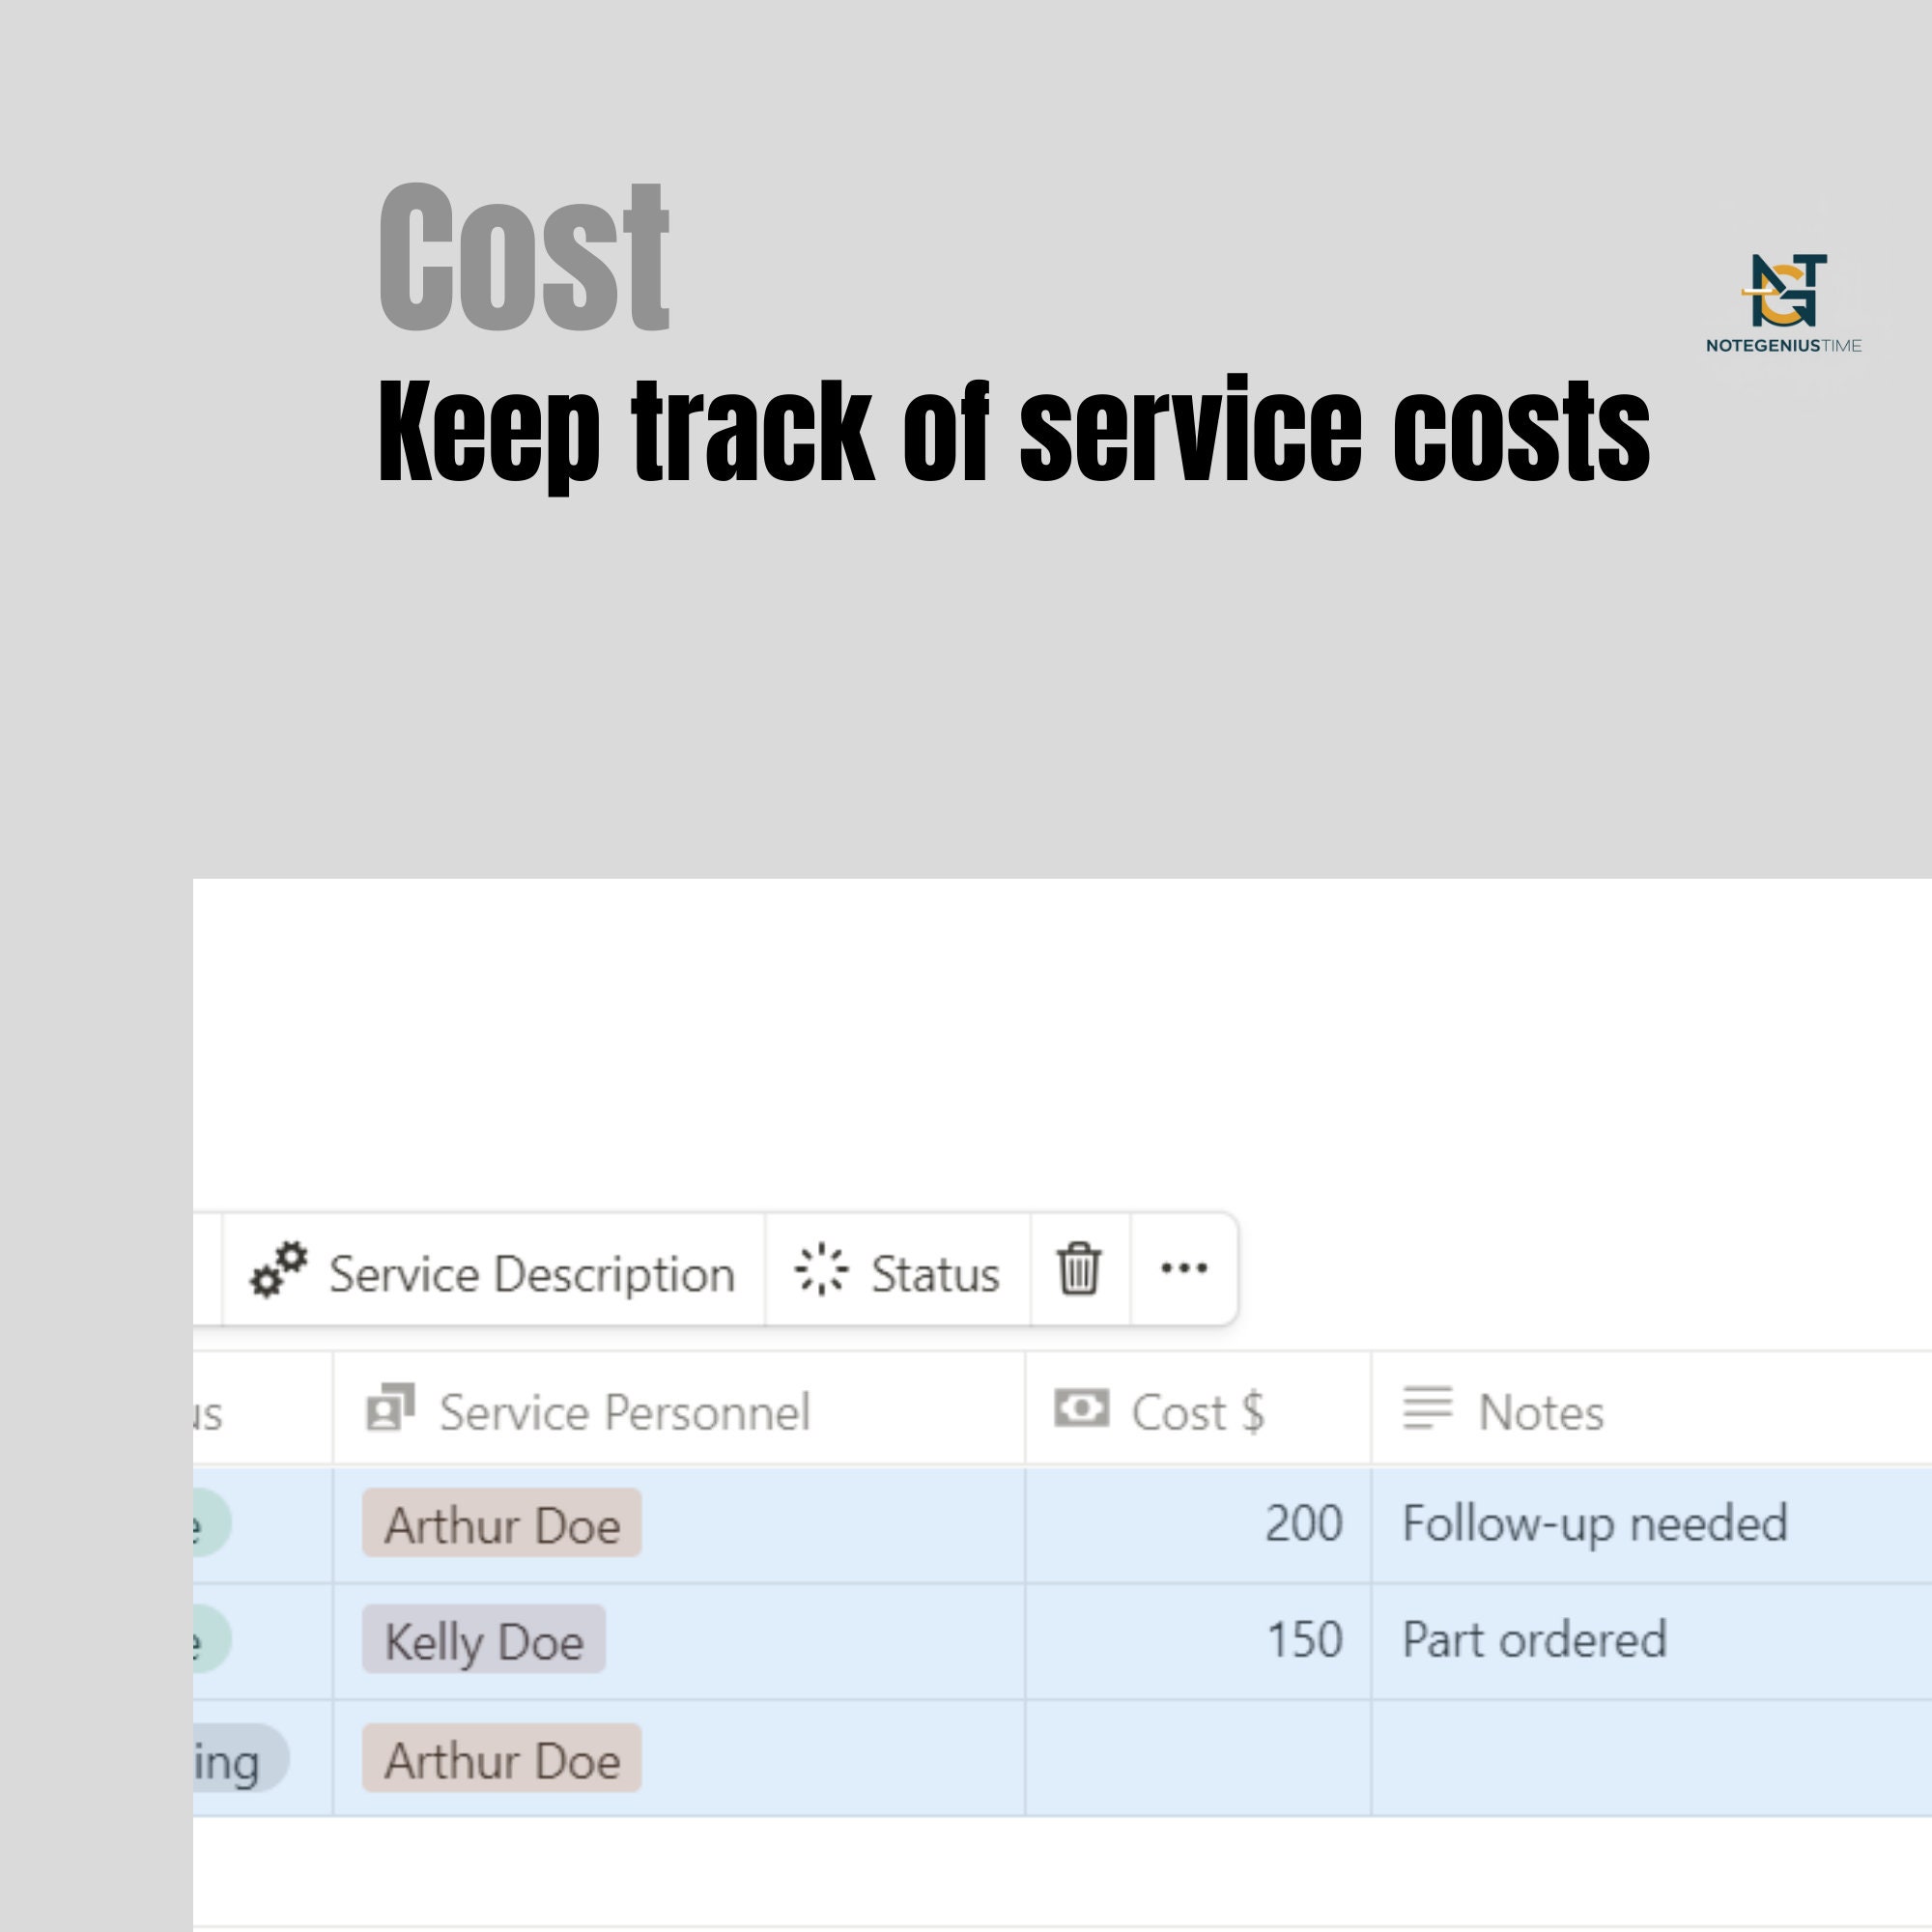
Task: Click the contact card icon in Service Personnel header
Action: point(388,1411)
